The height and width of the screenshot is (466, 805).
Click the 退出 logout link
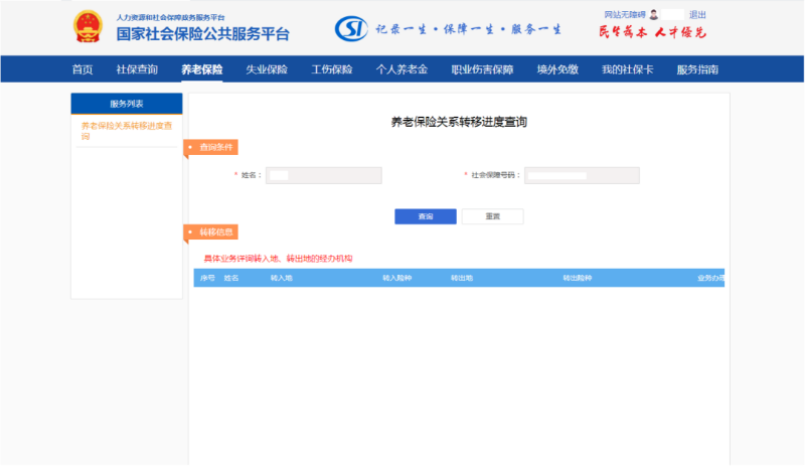click(x=698, y=15)
